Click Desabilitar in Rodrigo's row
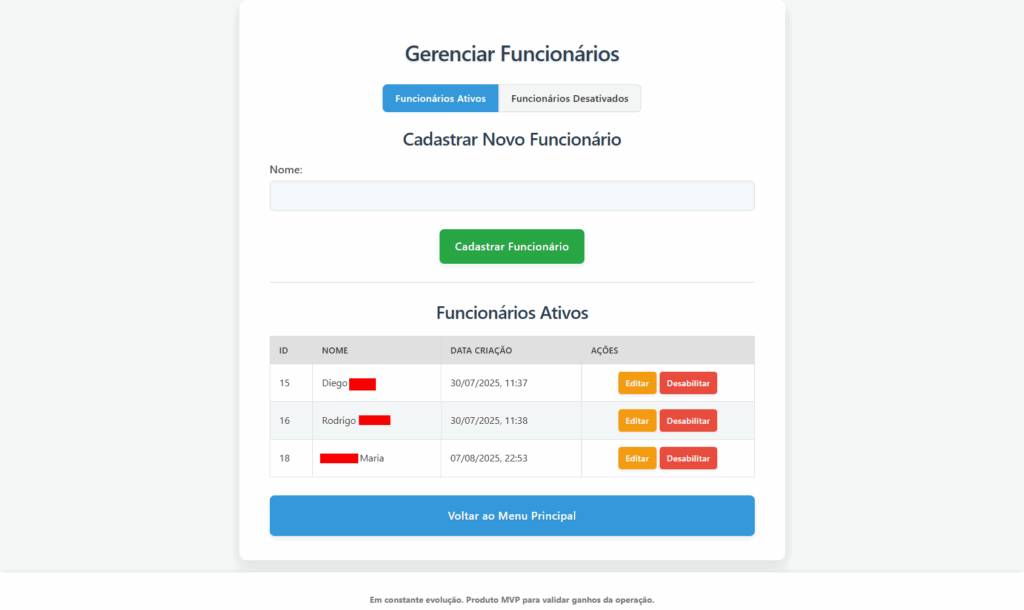Viewport: 1024px width, 610px height. [x=688, y=421]
